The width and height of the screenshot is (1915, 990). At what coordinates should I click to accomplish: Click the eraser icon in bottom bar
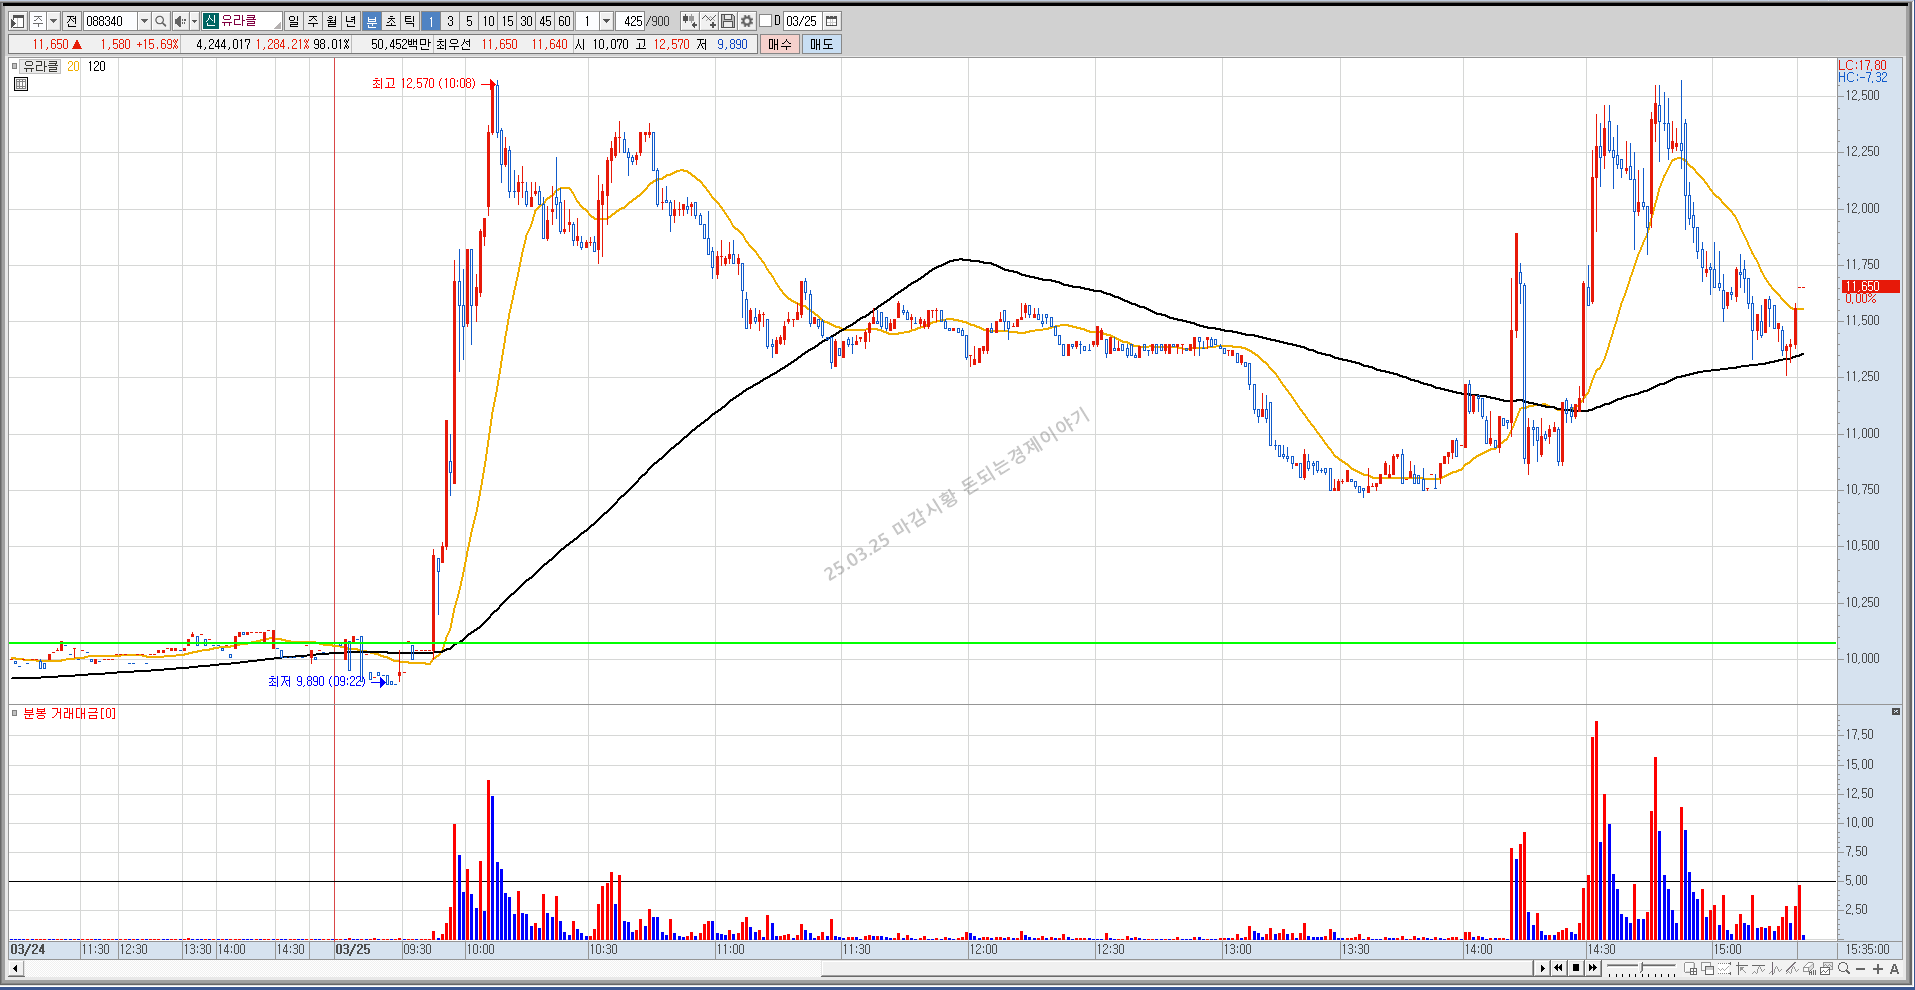point(1809,968)
